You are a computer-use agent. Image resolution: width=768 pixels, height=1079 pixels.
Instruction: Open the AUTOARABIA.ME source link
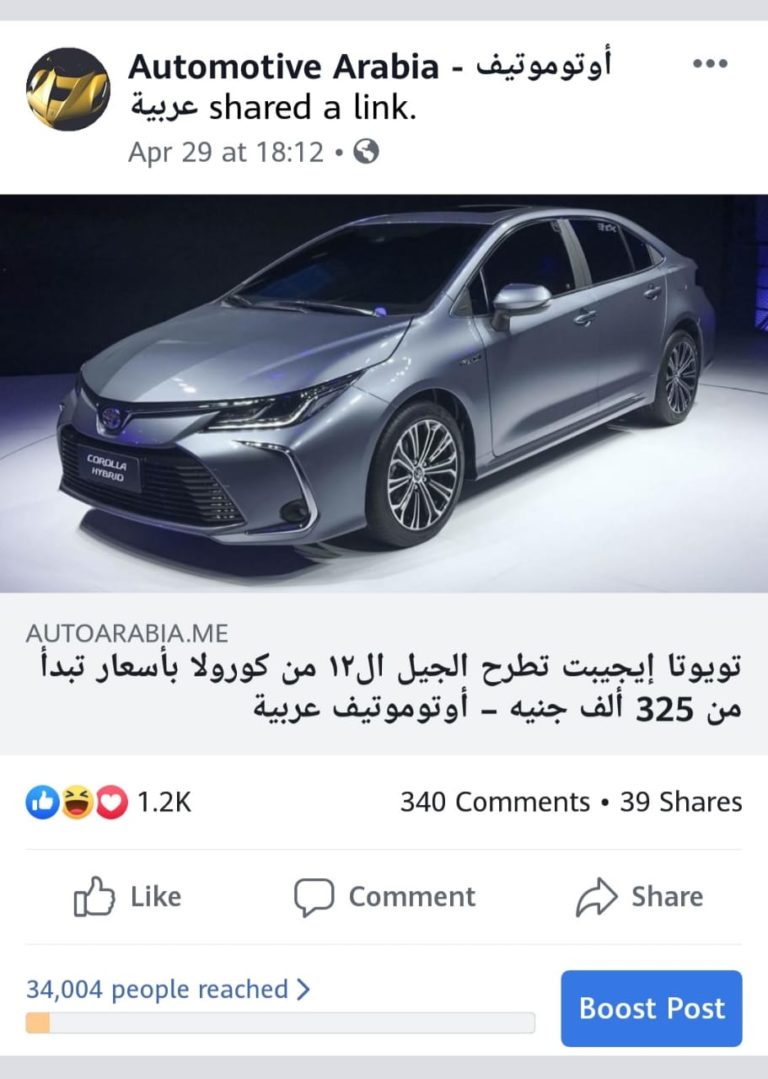pyautogui.click(x=127, y=633)
